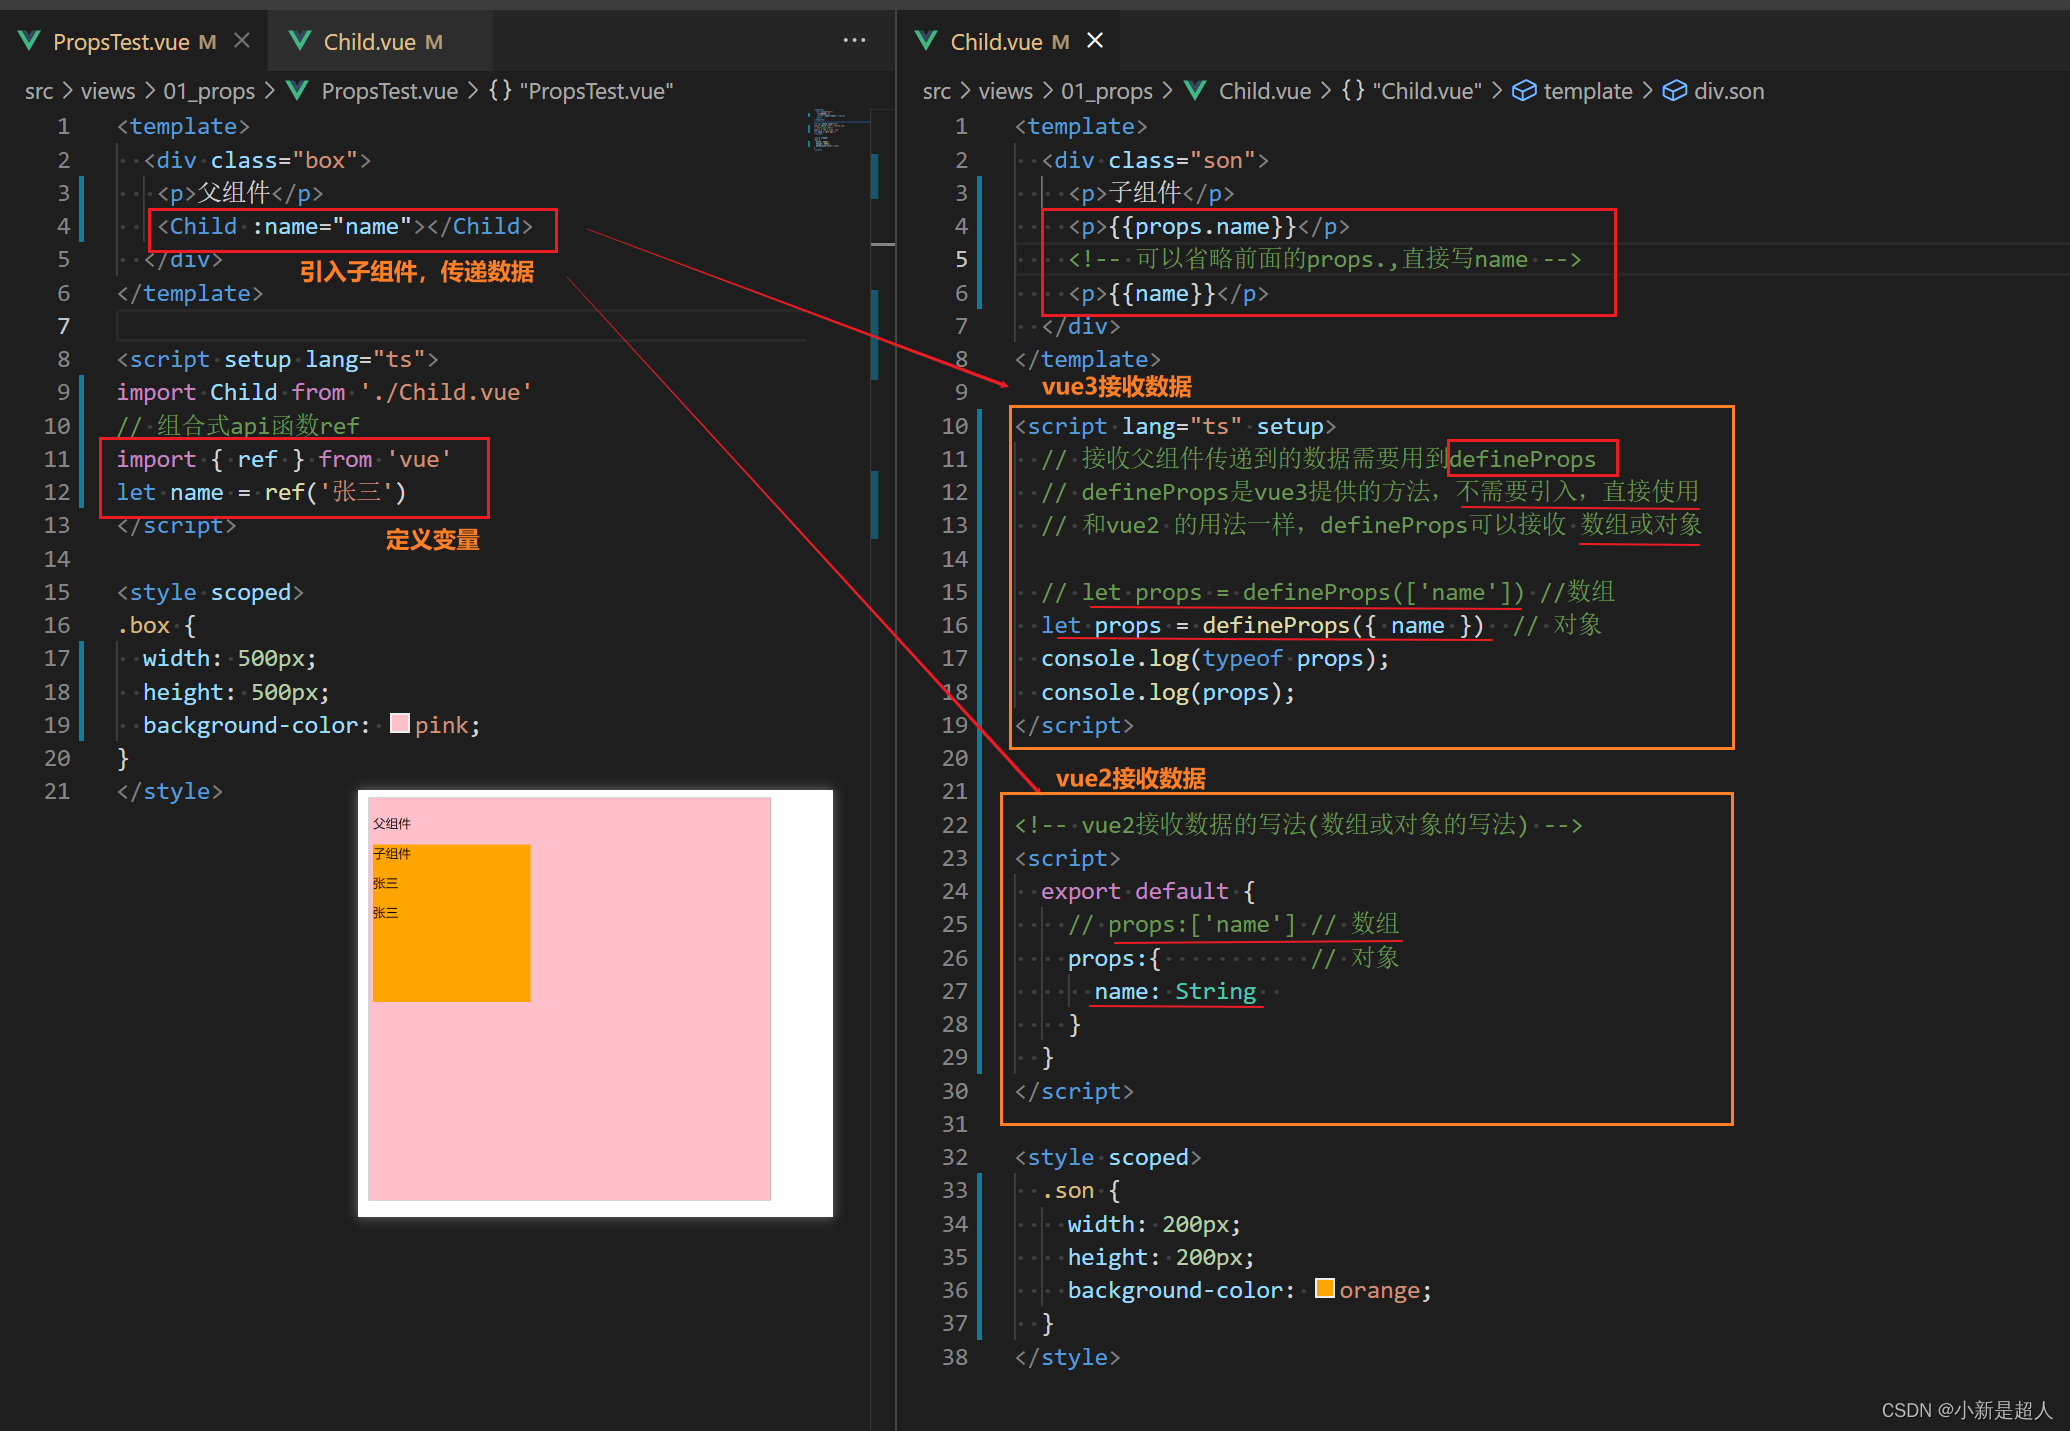
Task: Click 'export default {' line
Action: click(x=1148, y=891)
